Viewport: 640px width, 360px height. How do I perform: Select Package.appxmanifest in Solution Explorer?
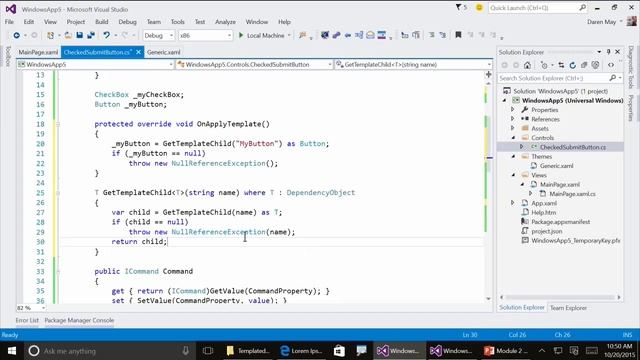pos(560,222)
